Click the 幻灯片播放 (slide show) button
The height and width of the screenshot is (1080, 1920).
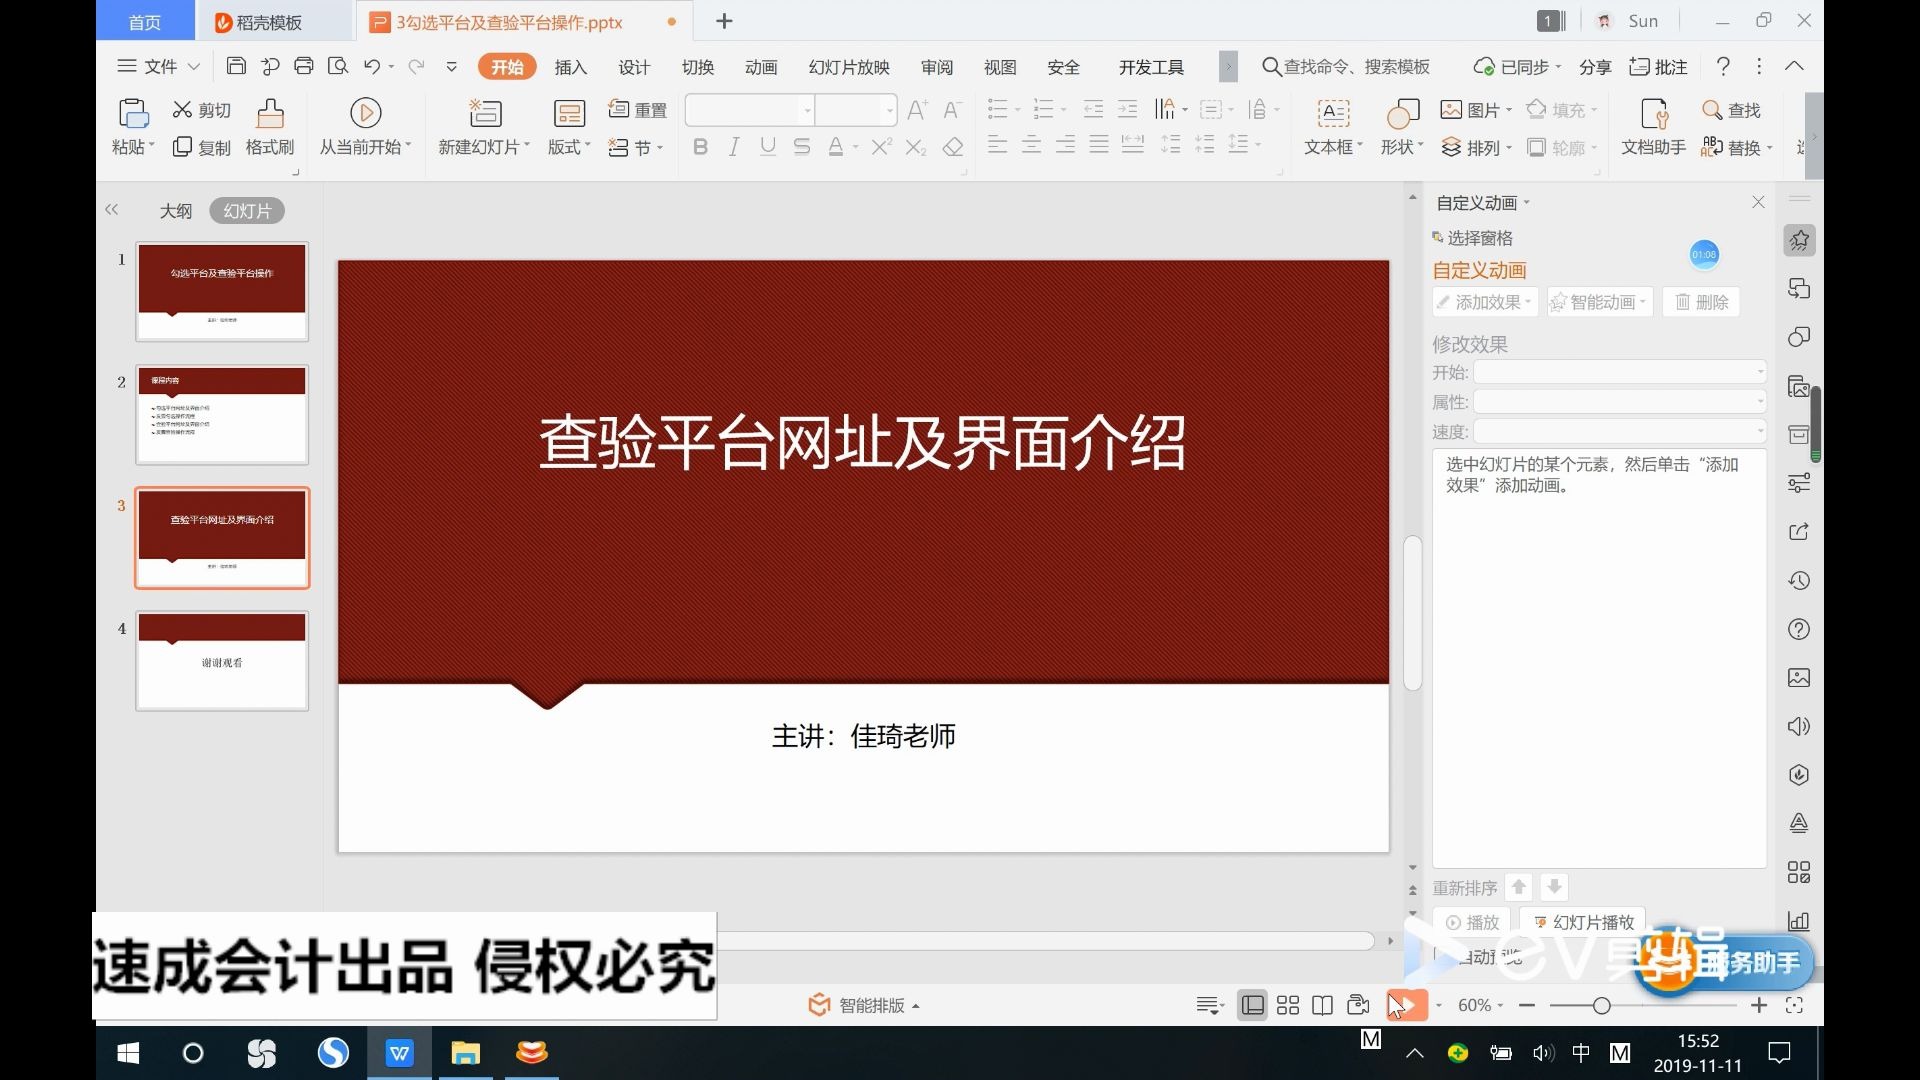tap(1583, 922)
